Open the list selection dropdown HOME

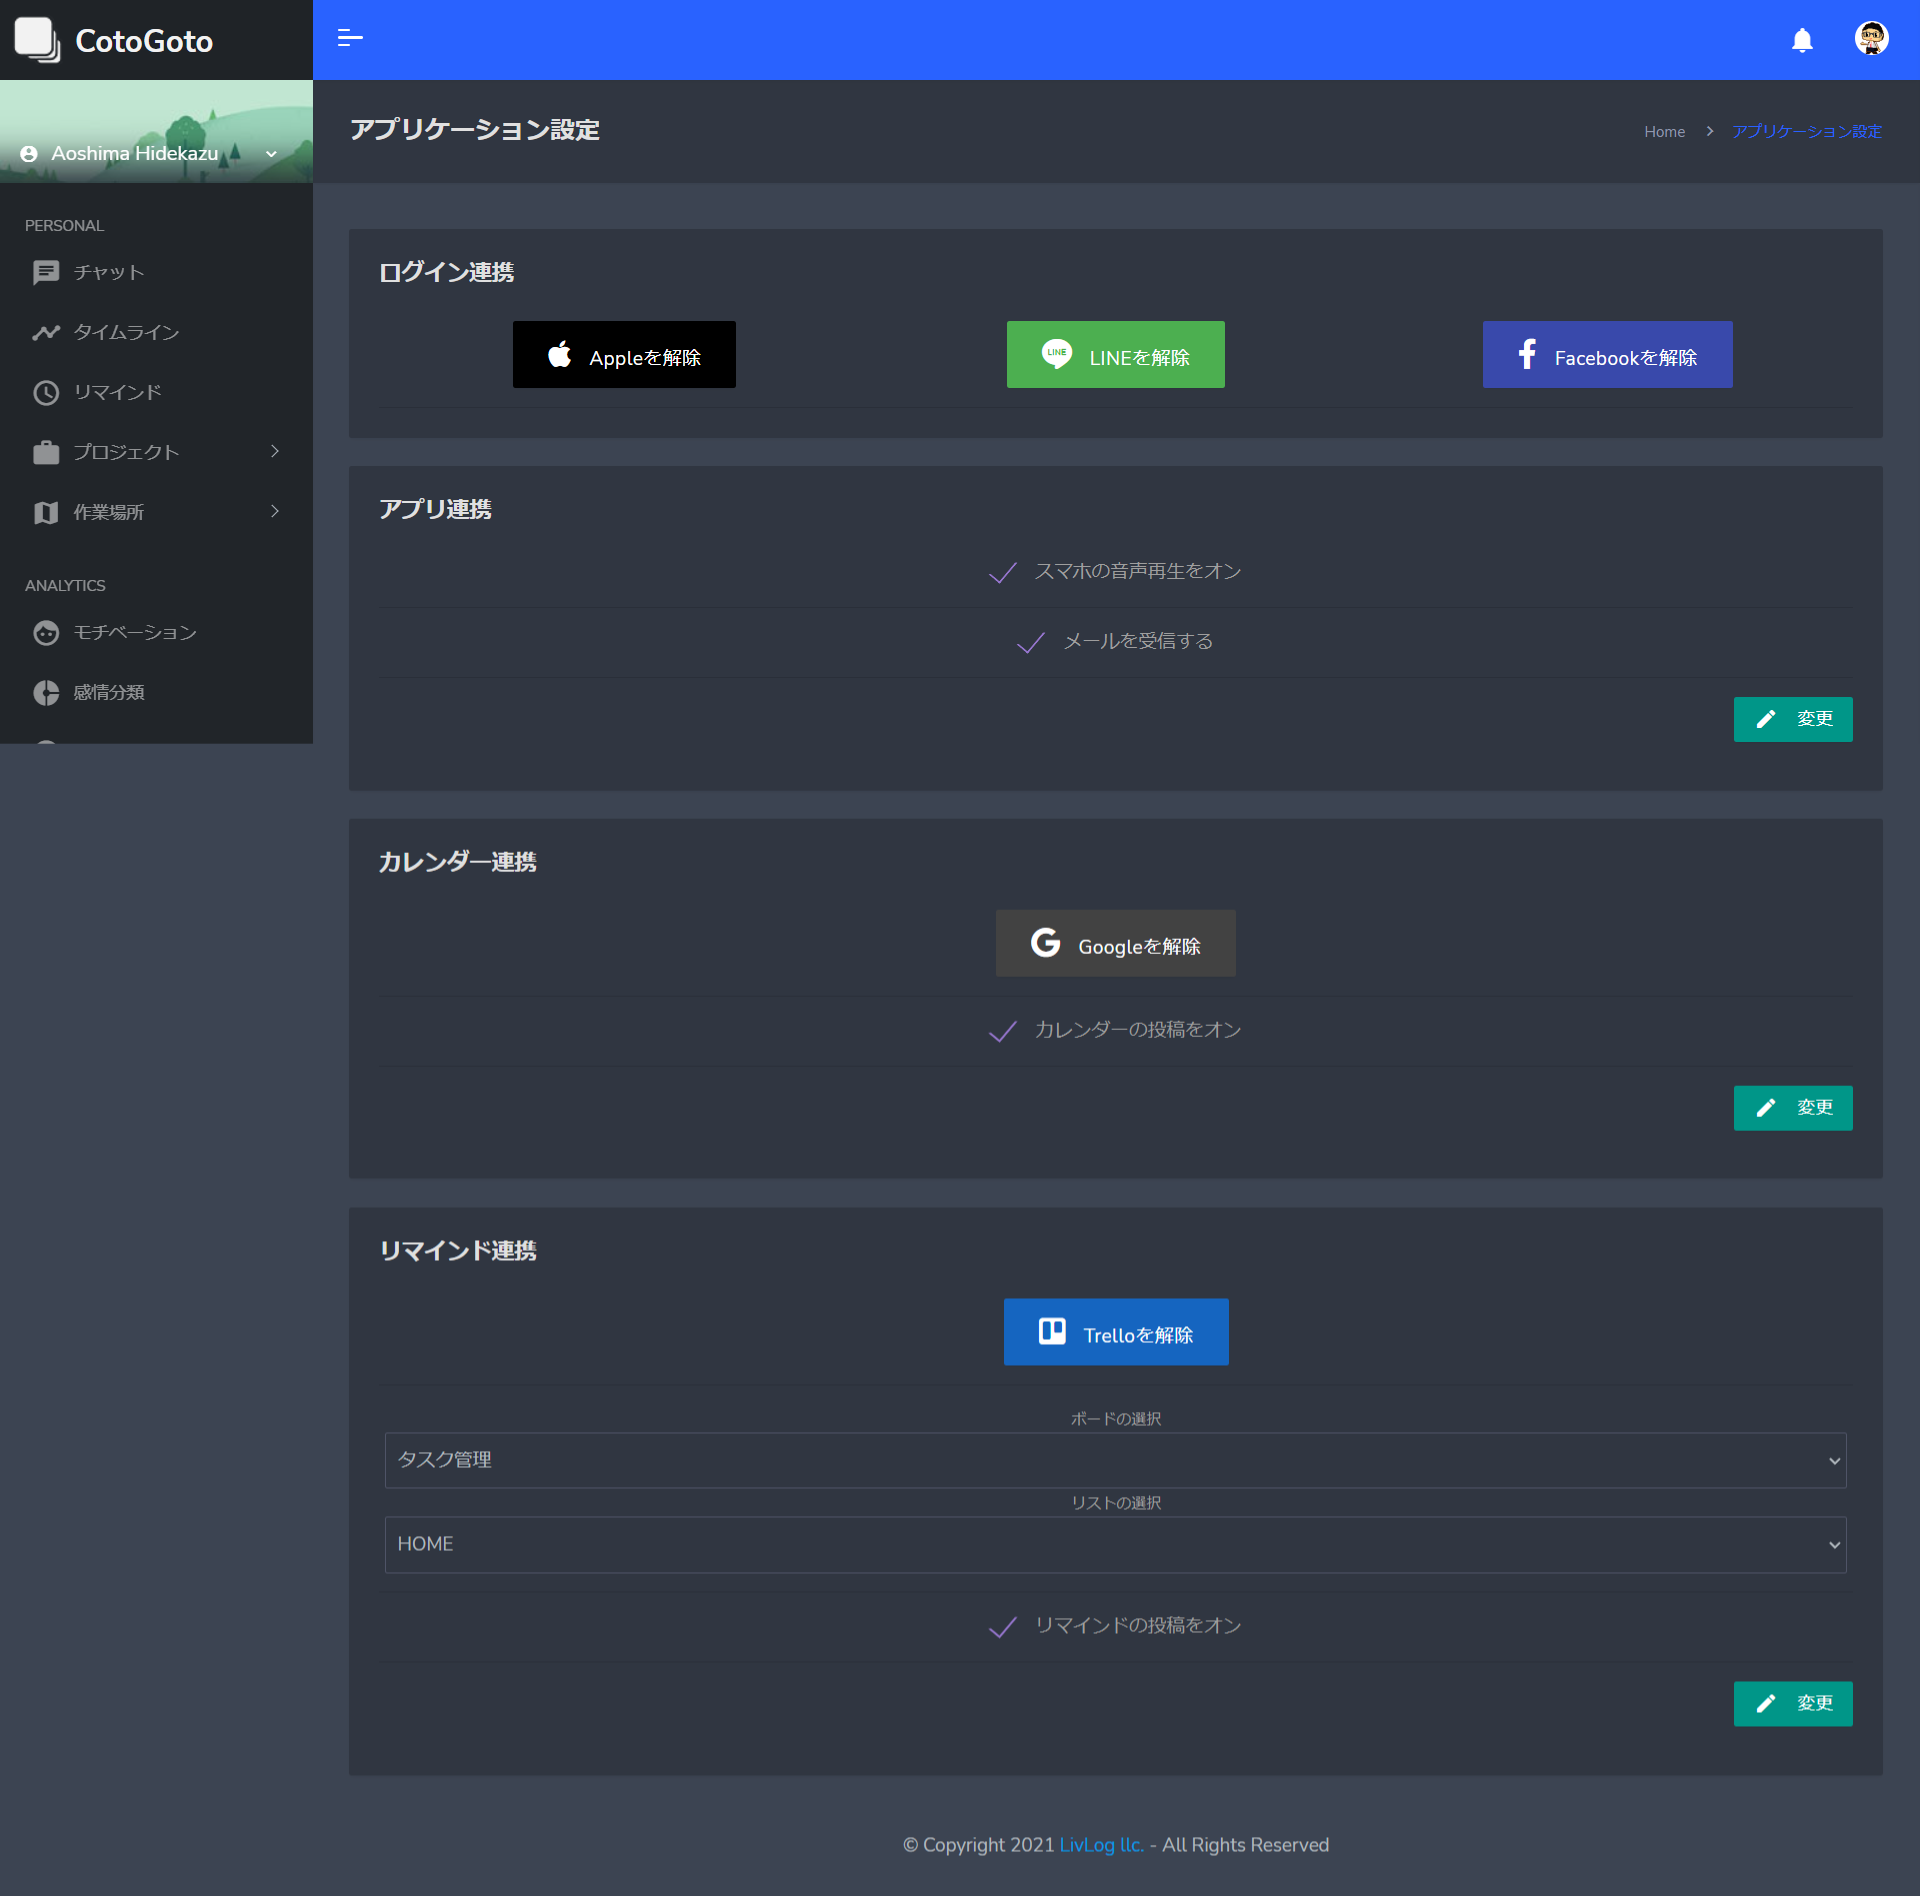pyautogui.click(x=1115, y=1544)
